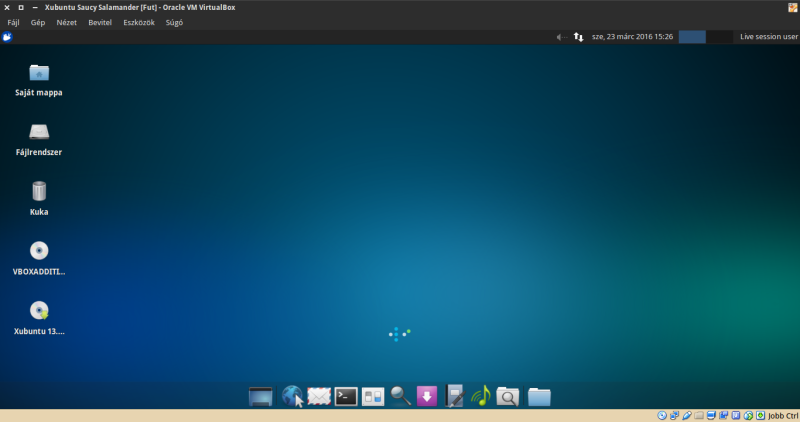Select the Fájlrendszer desktop icon
The width and height of the screenshot is (800, 422).
point(39,139)
